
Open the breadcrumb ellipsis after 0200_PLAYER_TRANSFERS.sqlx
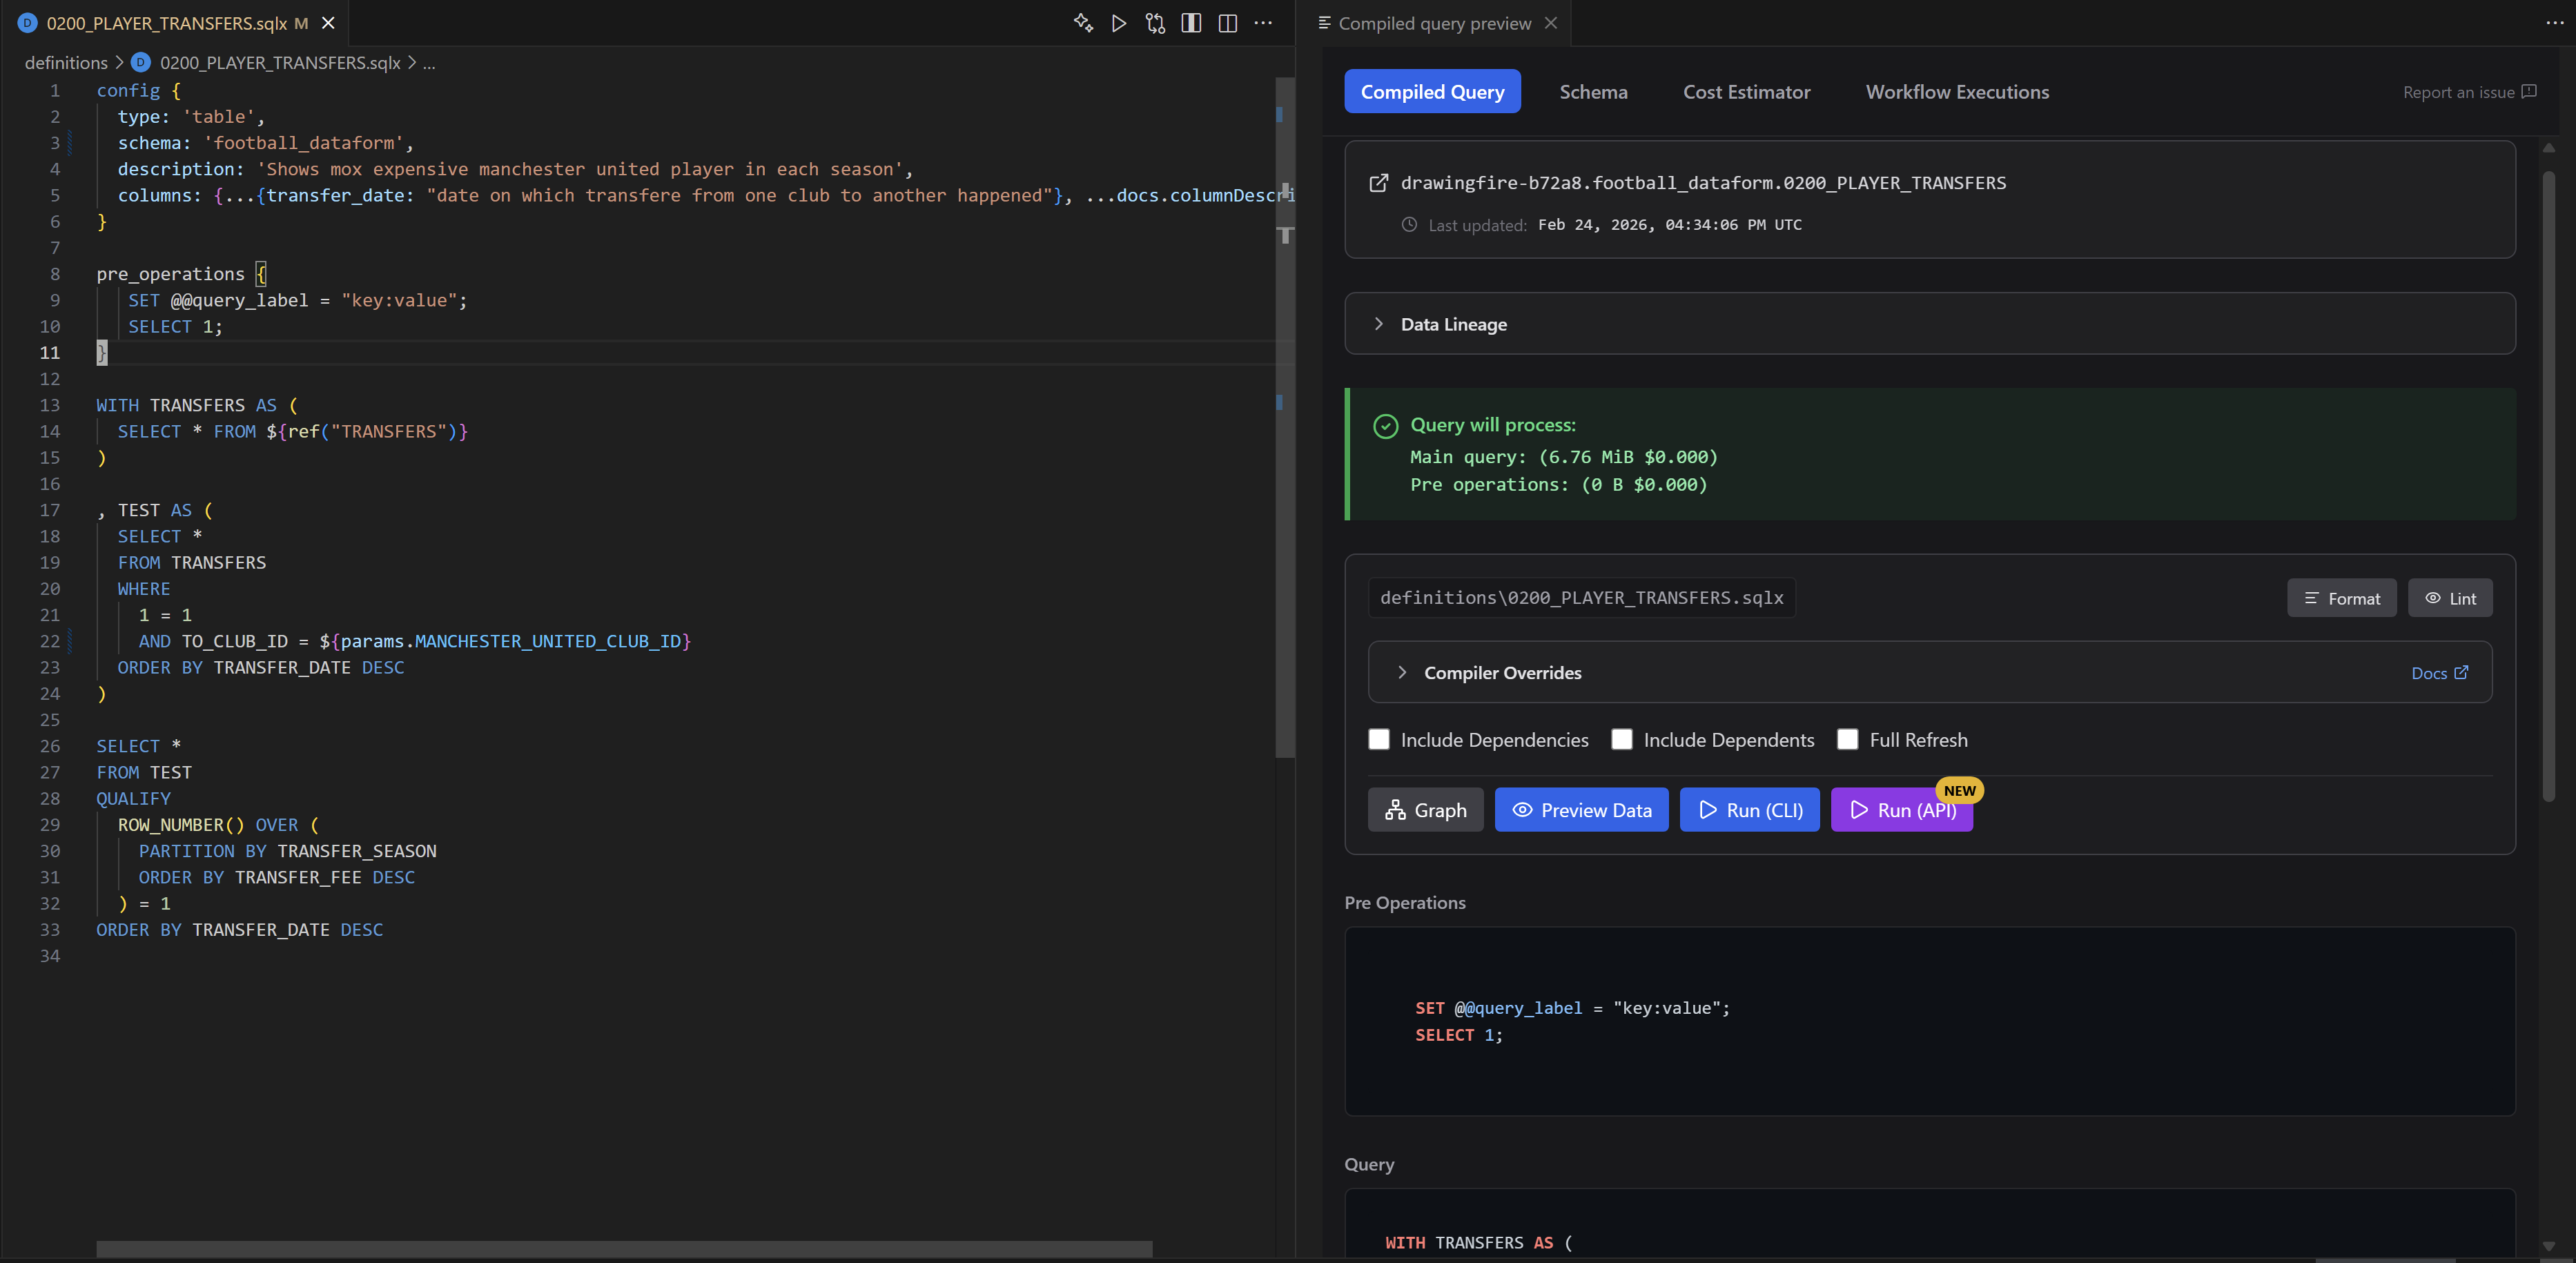pyautogui.click(x=429, y=63)
